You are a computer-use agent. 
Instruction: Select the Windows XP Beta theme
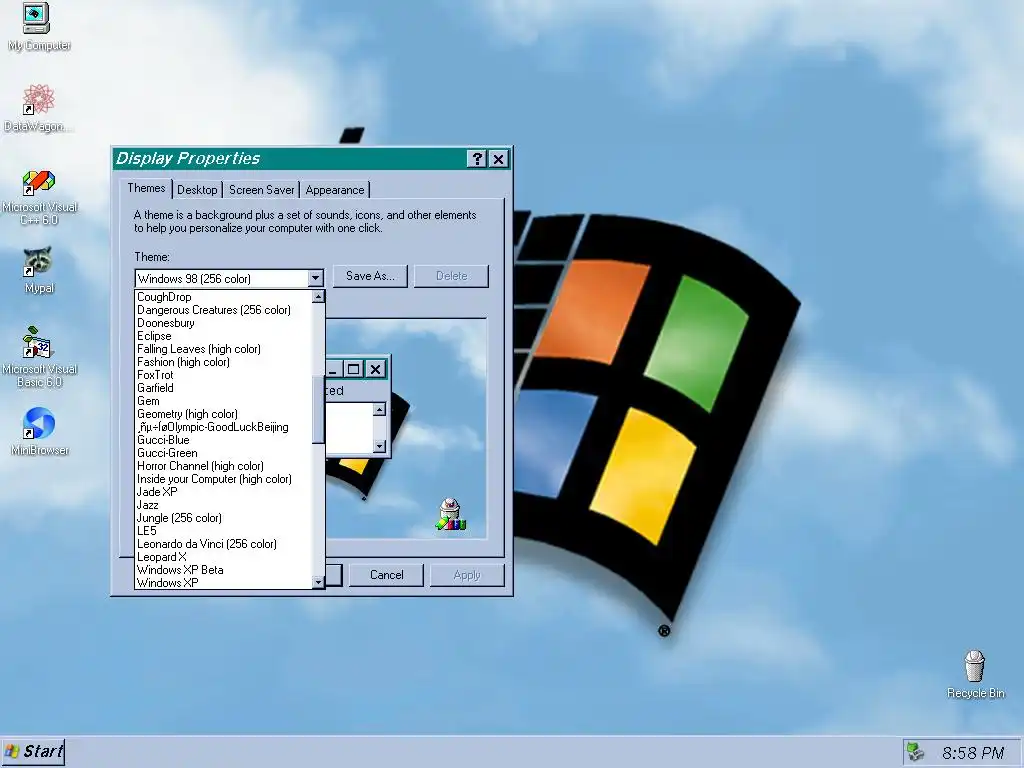(223, 569)
